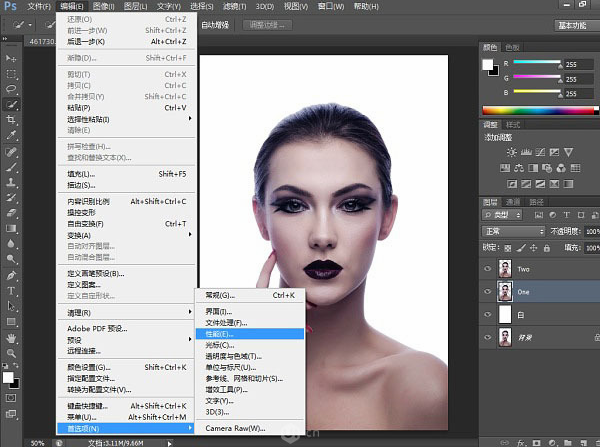Select the Hand tool
600x447 pixels.
[x=12, y=338]
